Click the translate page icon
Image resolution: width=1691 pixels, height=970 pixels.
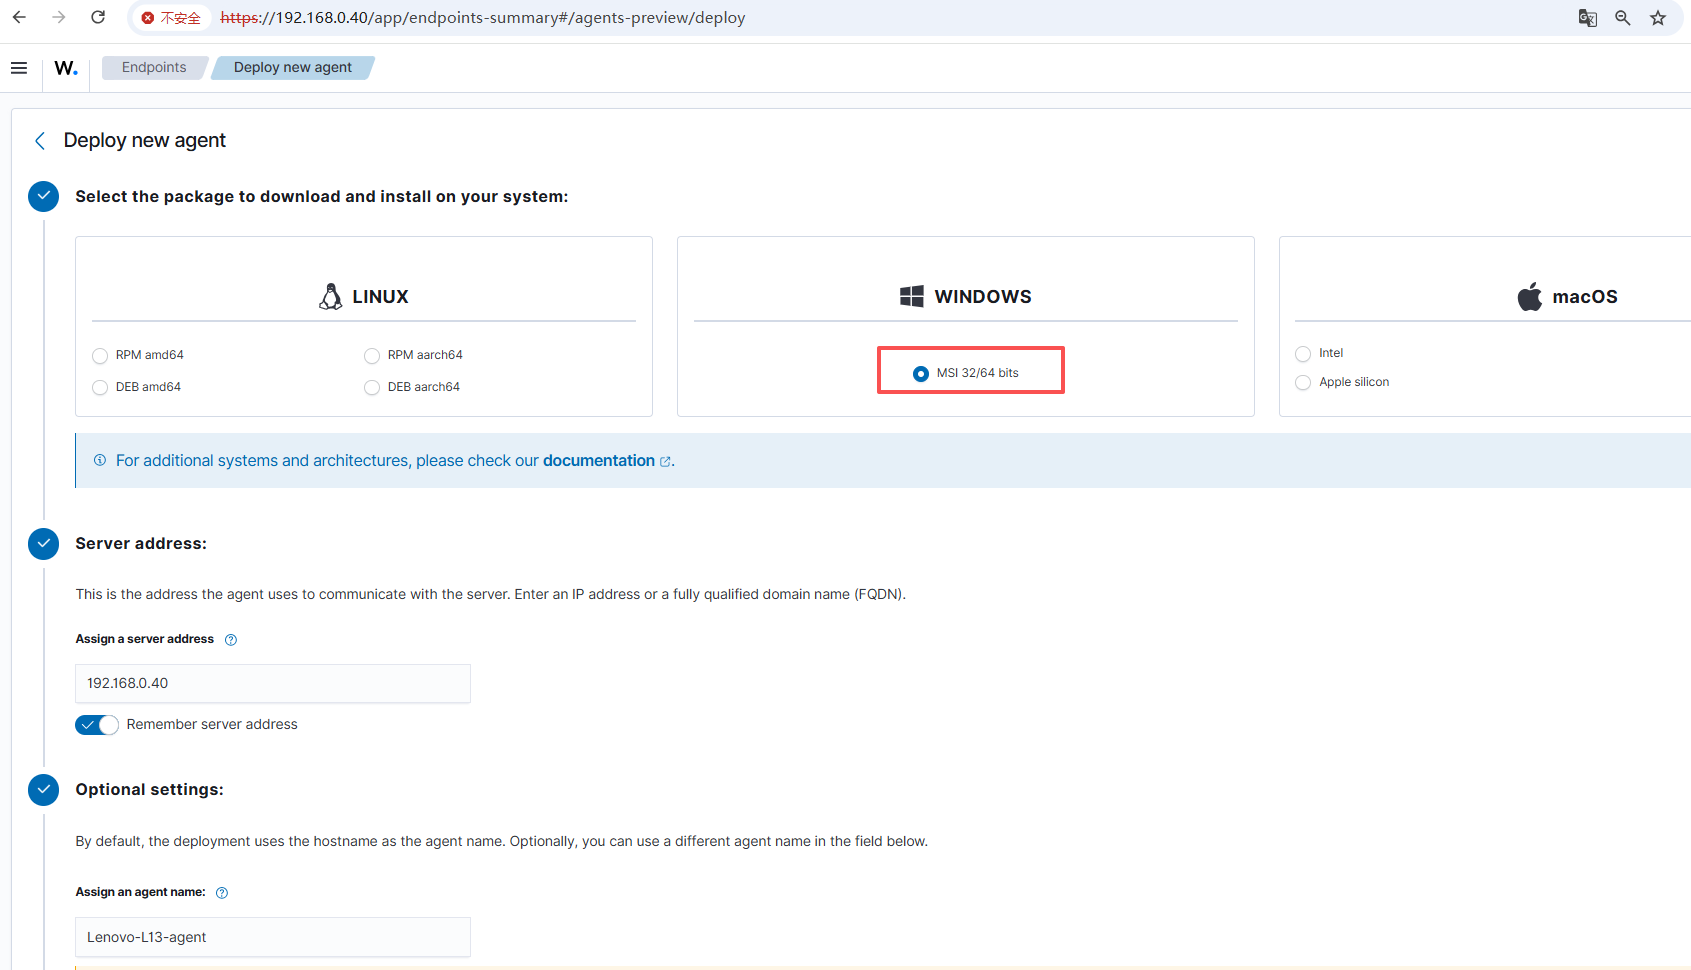pos(1587,18)
